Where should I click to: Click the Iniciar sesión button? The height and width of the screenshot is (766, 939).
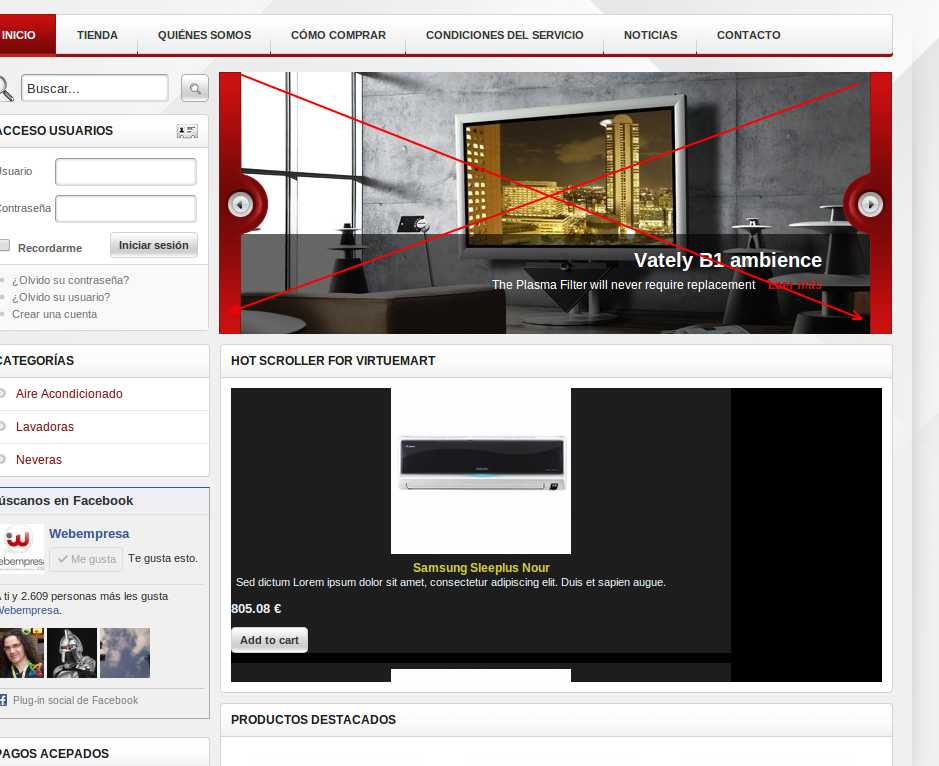153,245
